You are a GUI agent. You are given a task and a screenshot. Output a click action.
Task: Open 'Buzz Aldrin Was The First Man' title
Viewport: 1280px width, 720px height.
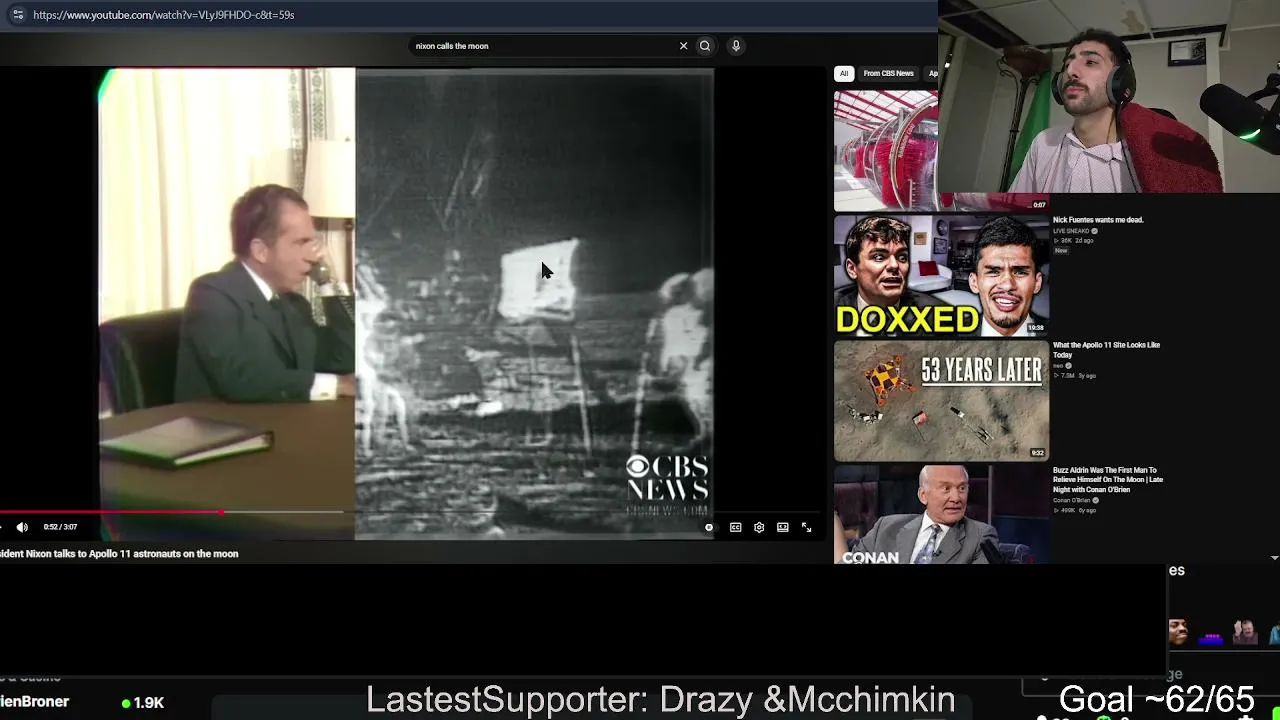1108,480
